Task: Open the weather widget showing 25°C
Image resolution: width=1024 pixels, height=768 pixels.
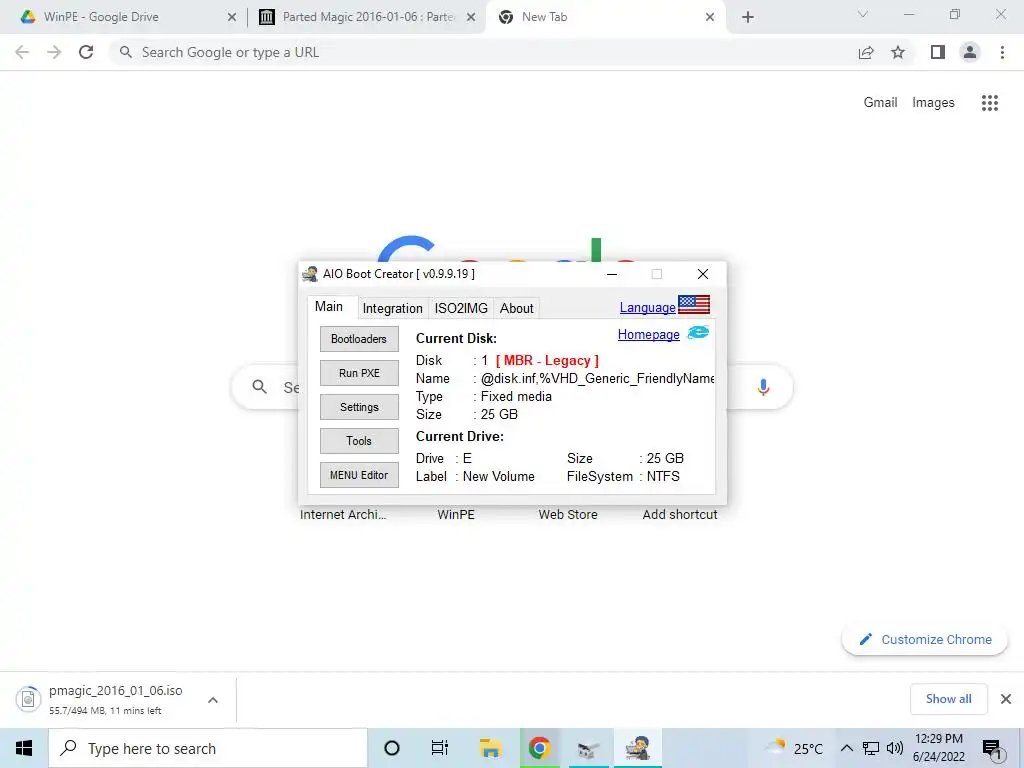Action: tap(793, 748)
